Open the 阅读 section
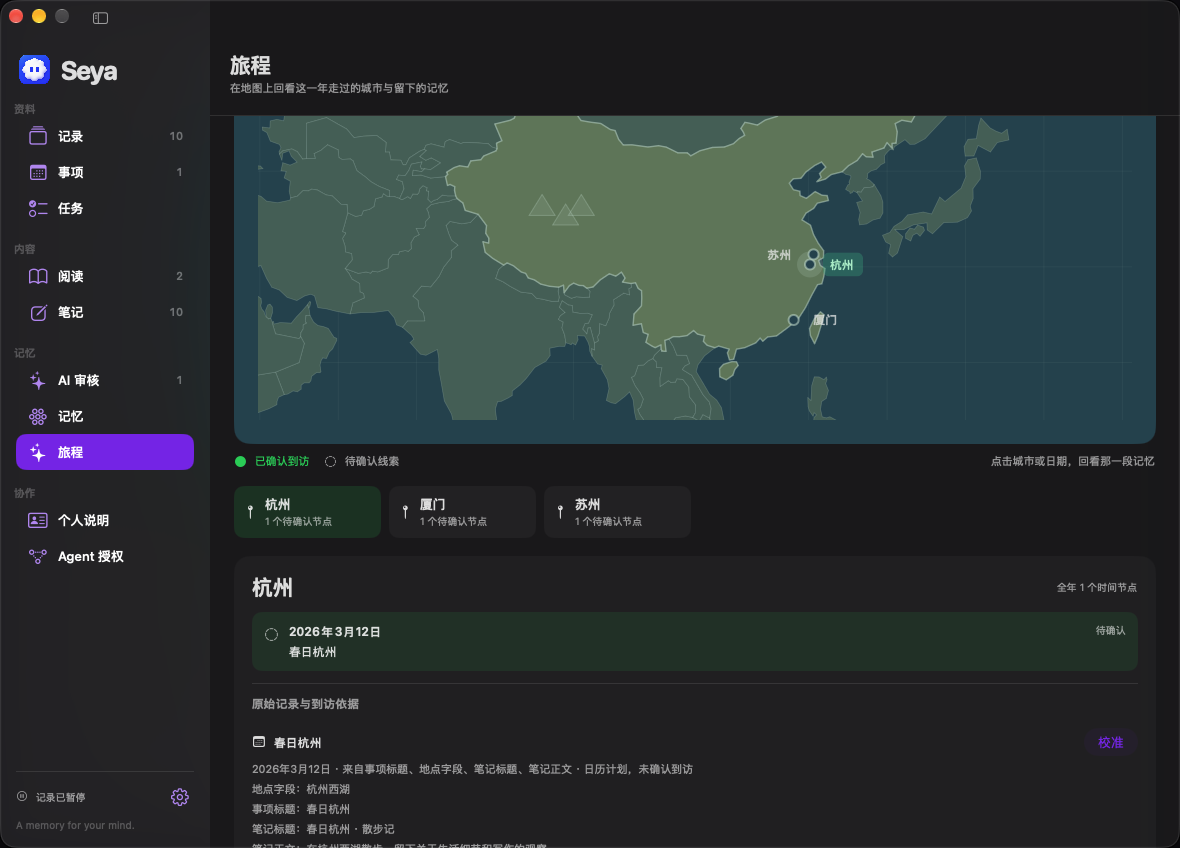The height and width of the screenshot is (848, 1180). (x=105, y=276)
